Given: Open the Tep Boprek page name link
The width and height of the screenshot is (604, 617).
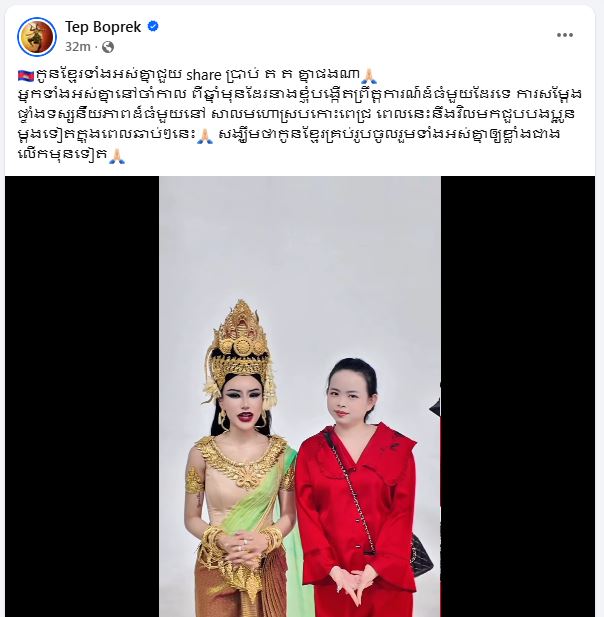Looking at the screenshot, I should (x=103, y=27).
